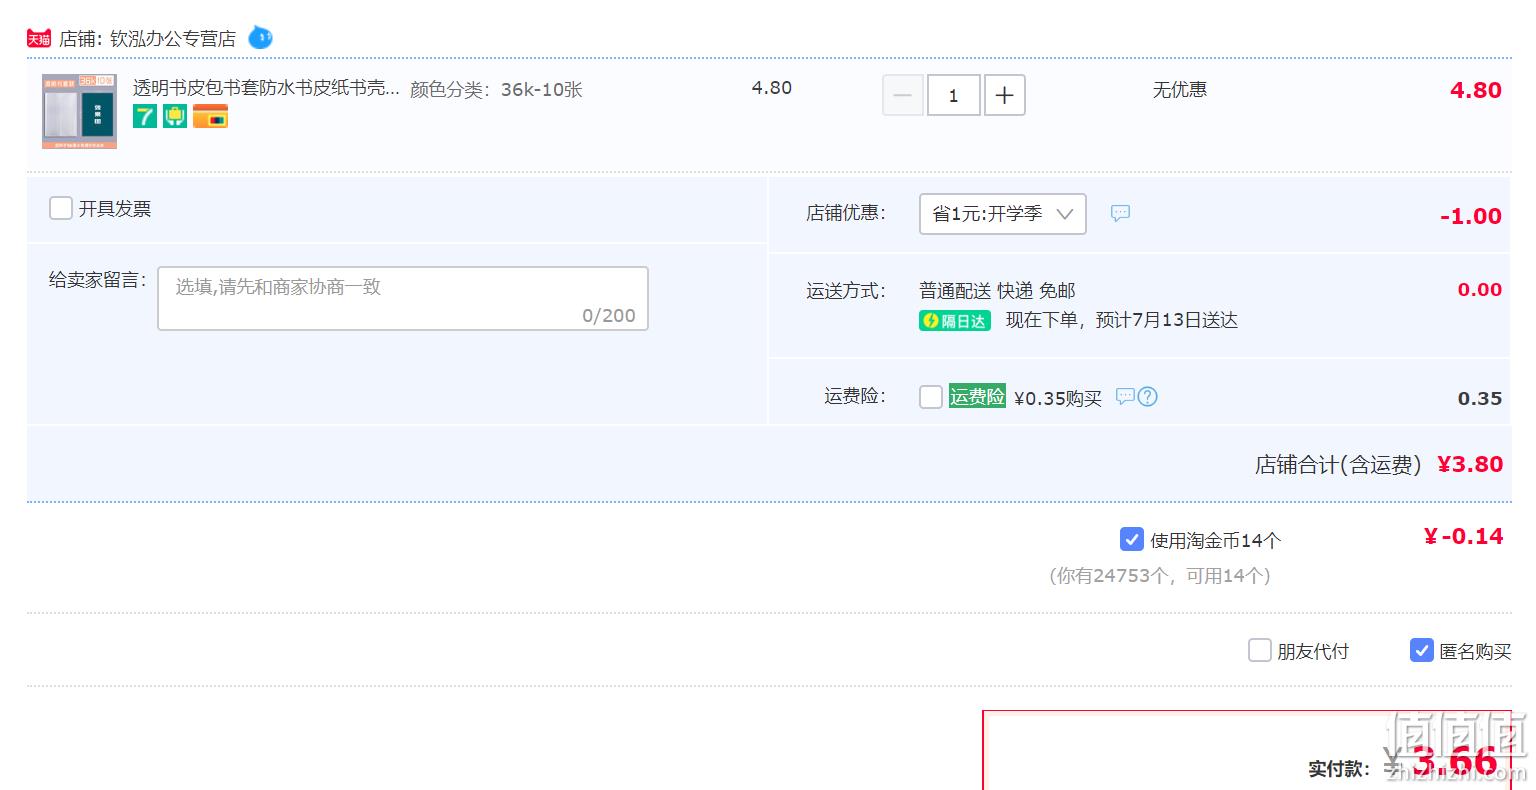Viewport: 1536px width, 790px height.
Task: Check the 运费险 shipping insurance checkbox
Action: click(931, 397)
